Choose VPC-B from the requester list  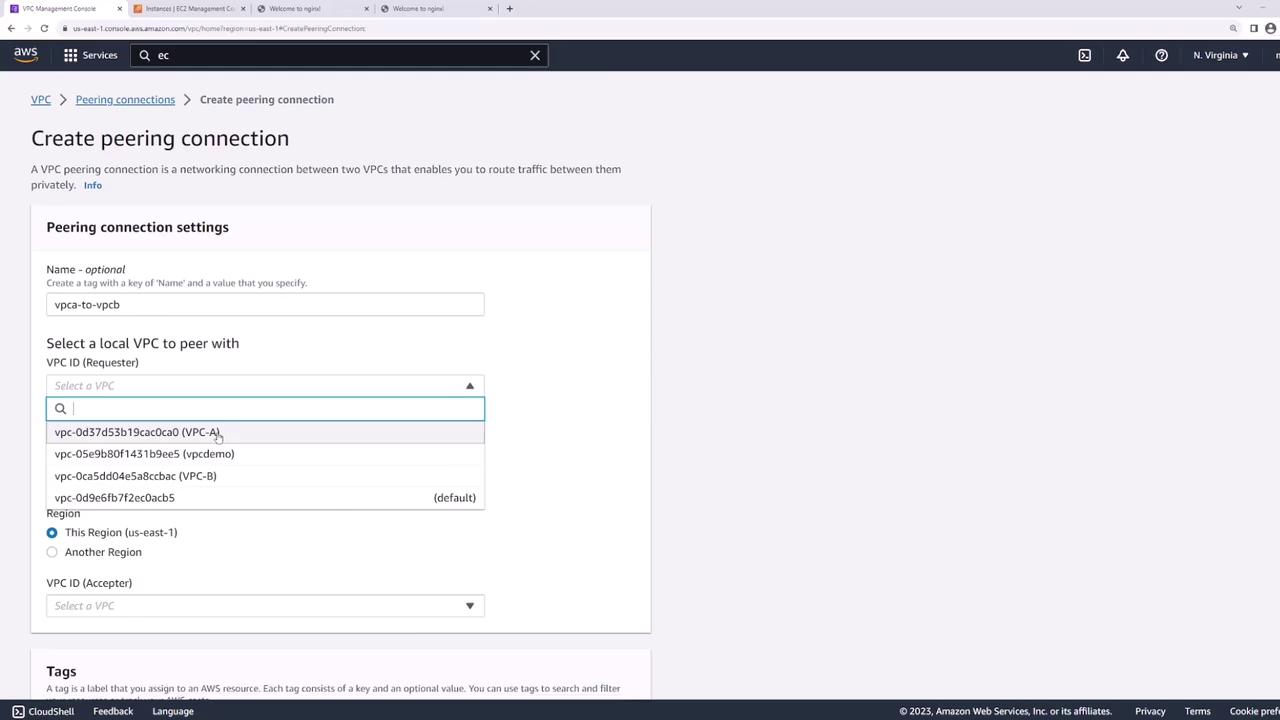[x=265, y=476]
